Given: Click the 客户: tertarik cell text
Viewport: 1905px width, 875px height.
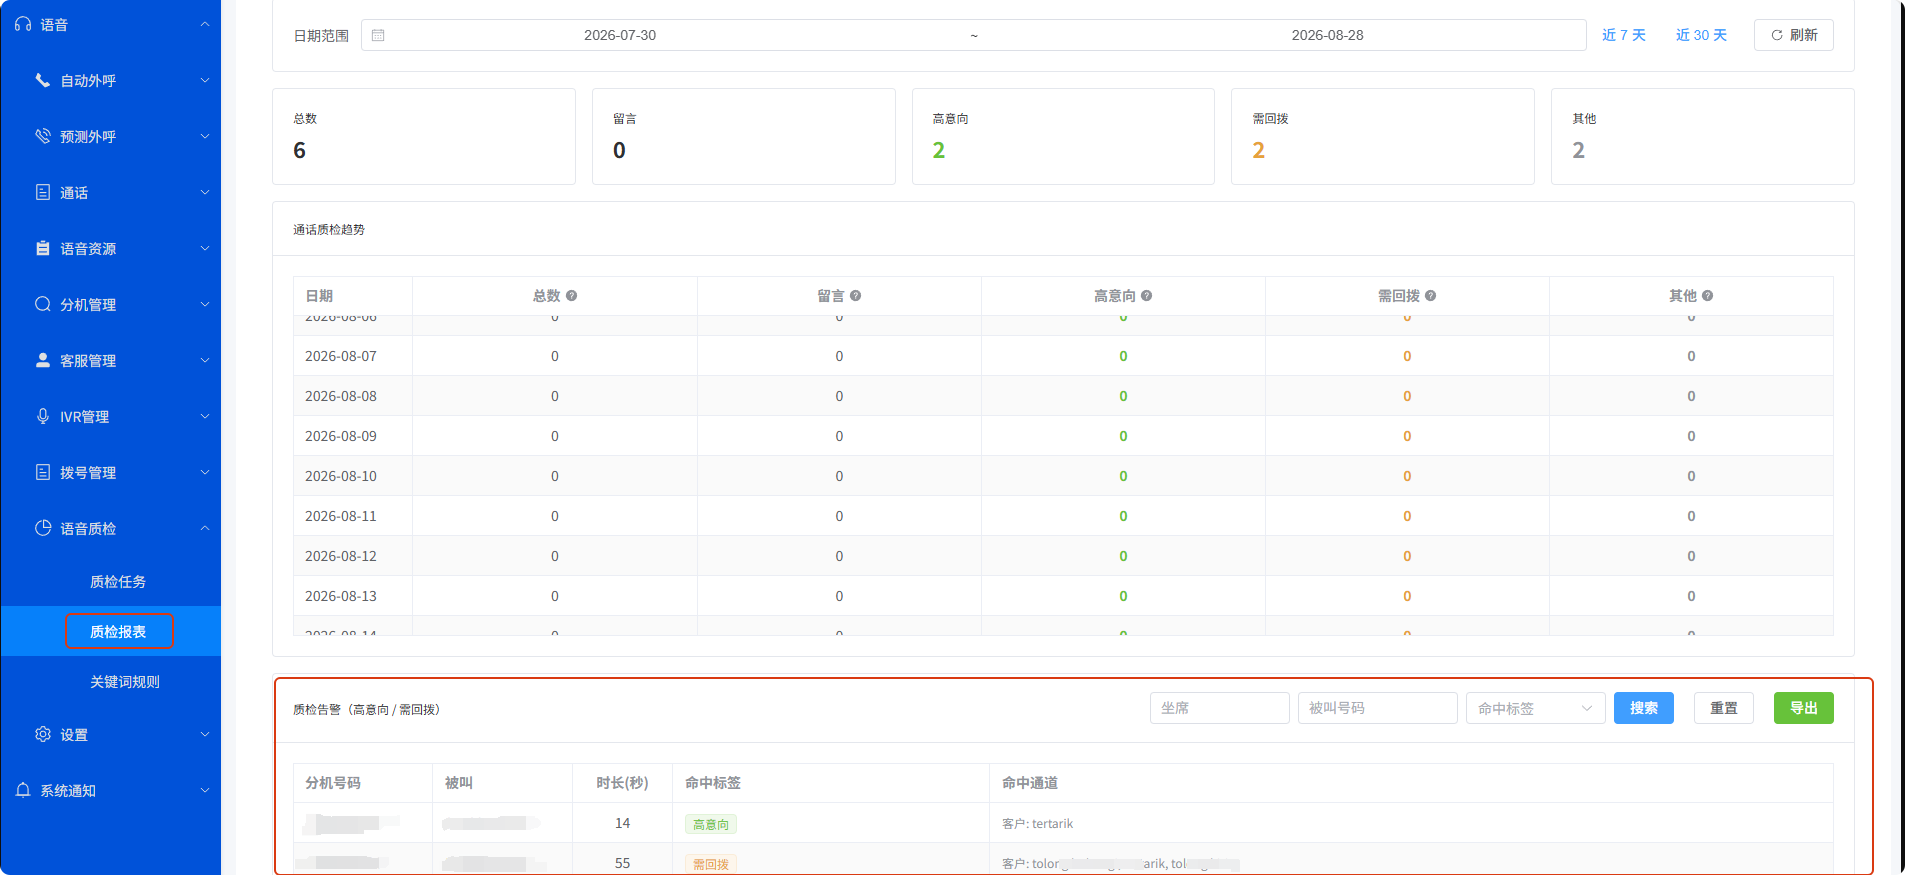Looking at the screenshot, I should [x=1037, y=824].
